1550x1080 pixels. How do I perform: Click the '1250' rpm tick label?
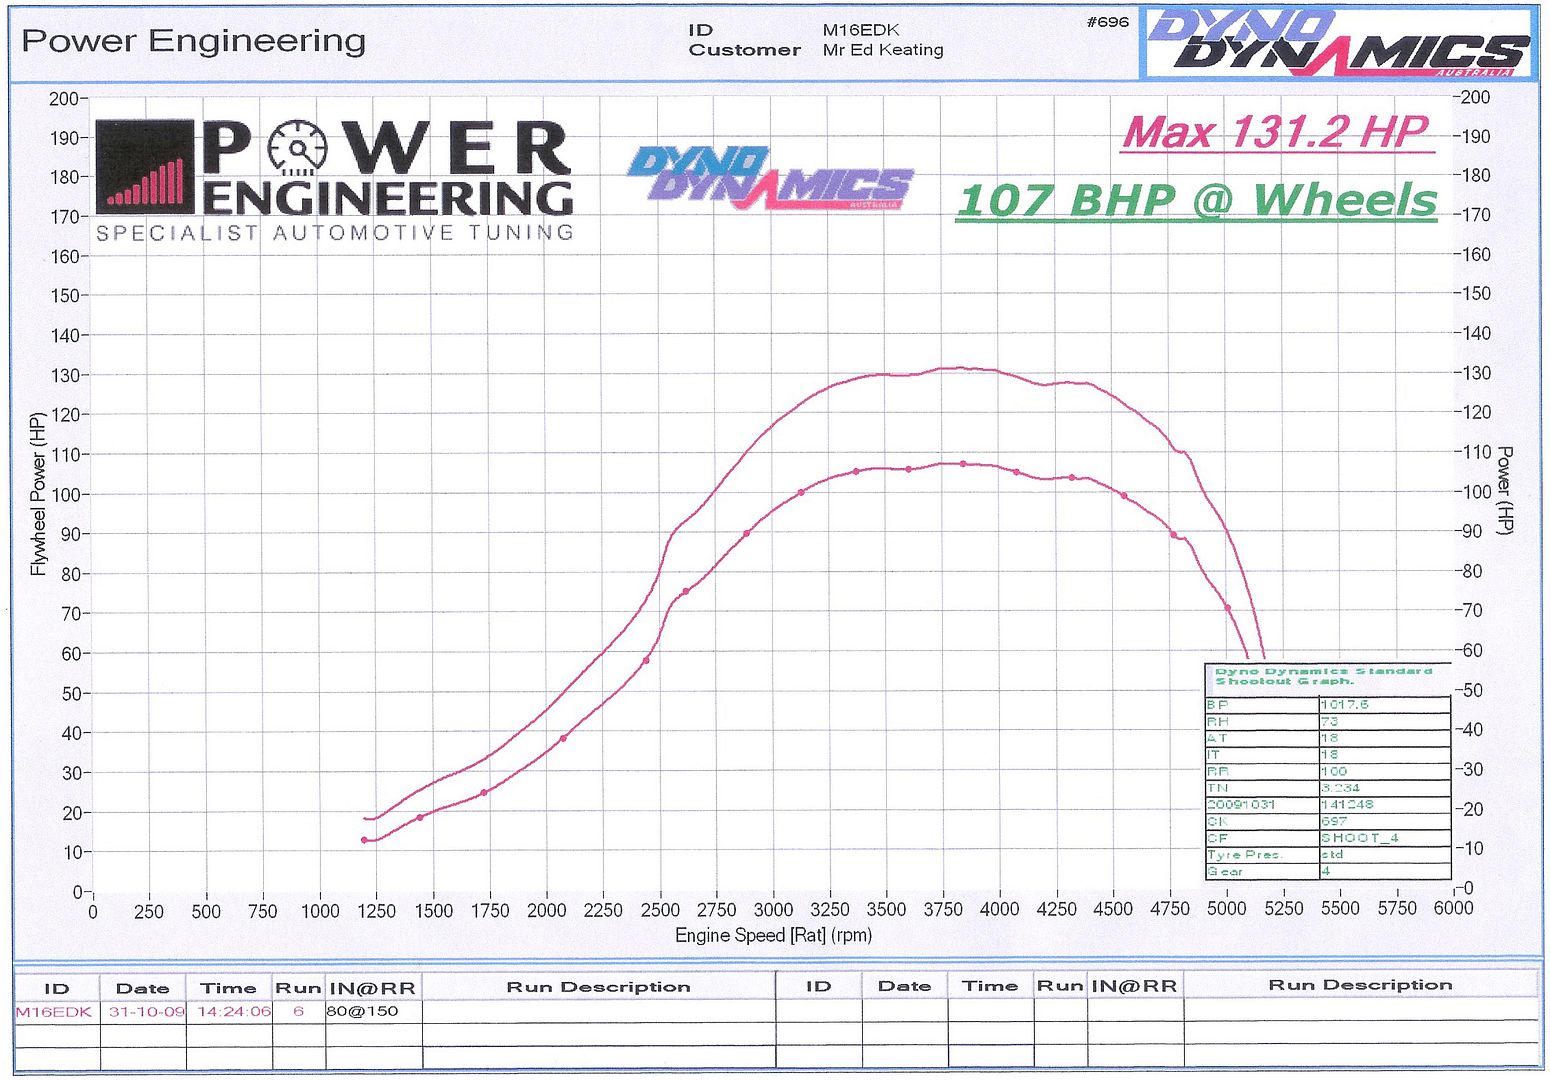tap(377, 910)
